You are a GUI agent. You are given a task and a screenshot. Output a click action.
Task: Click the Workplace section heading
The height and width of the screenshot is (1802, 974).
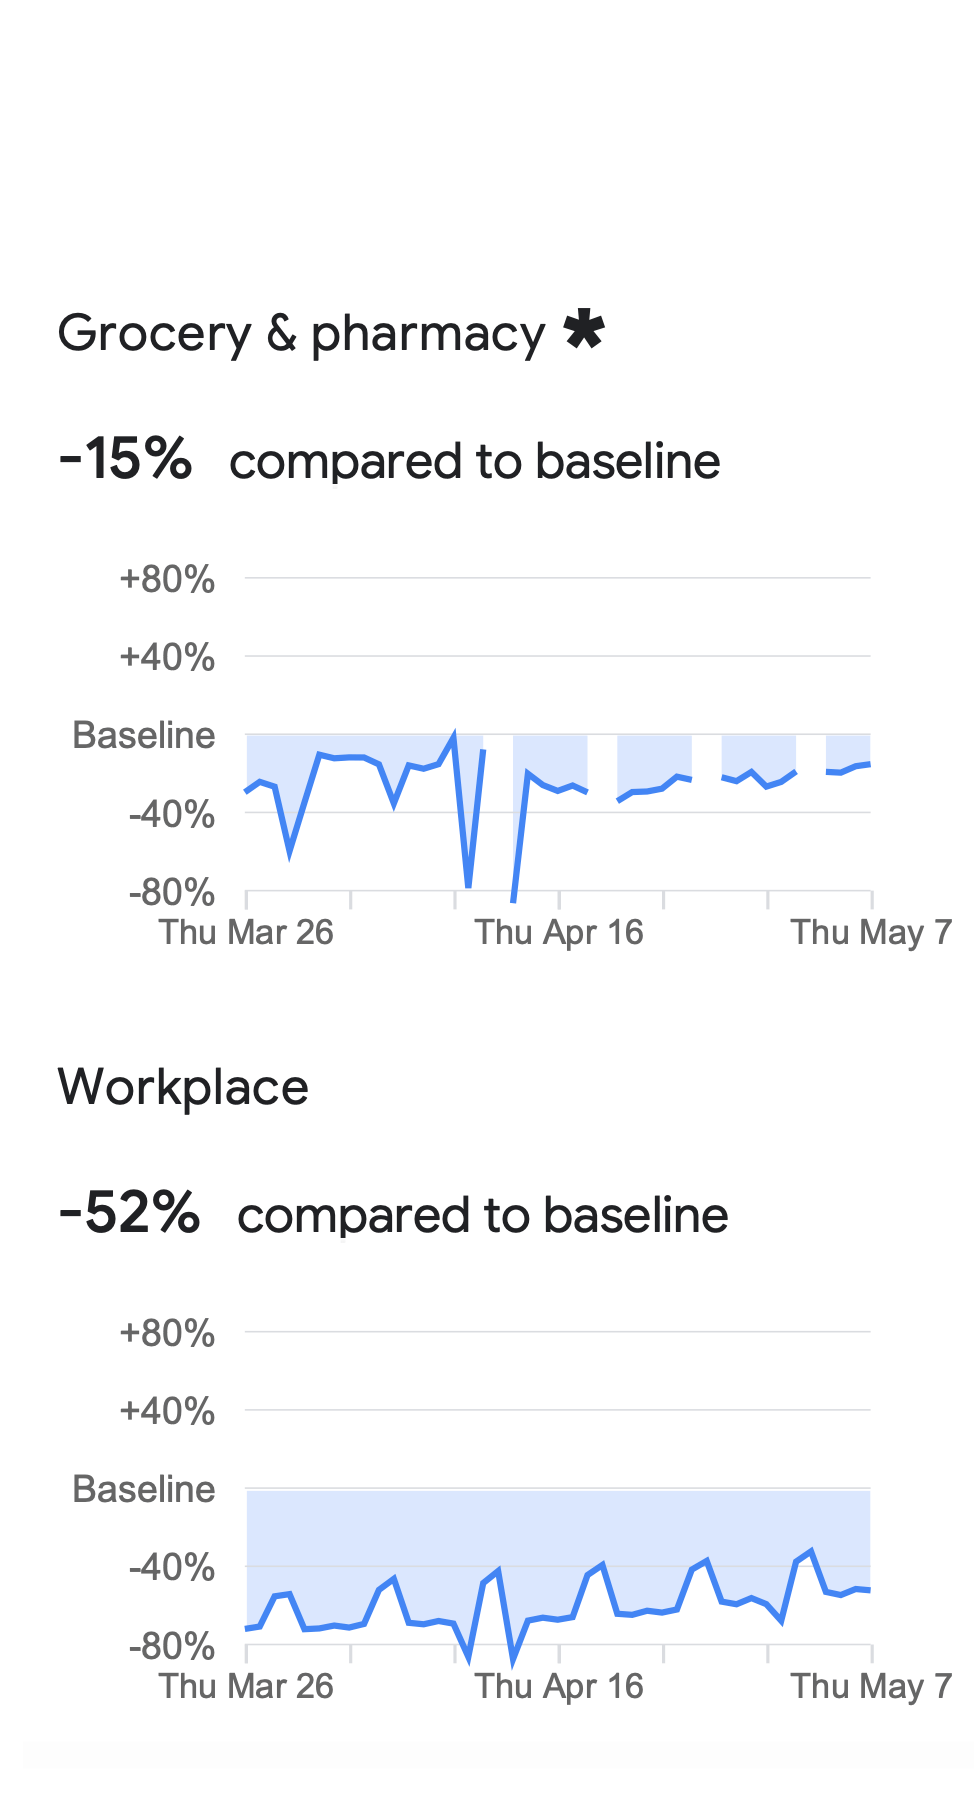tap(183, 1087)
